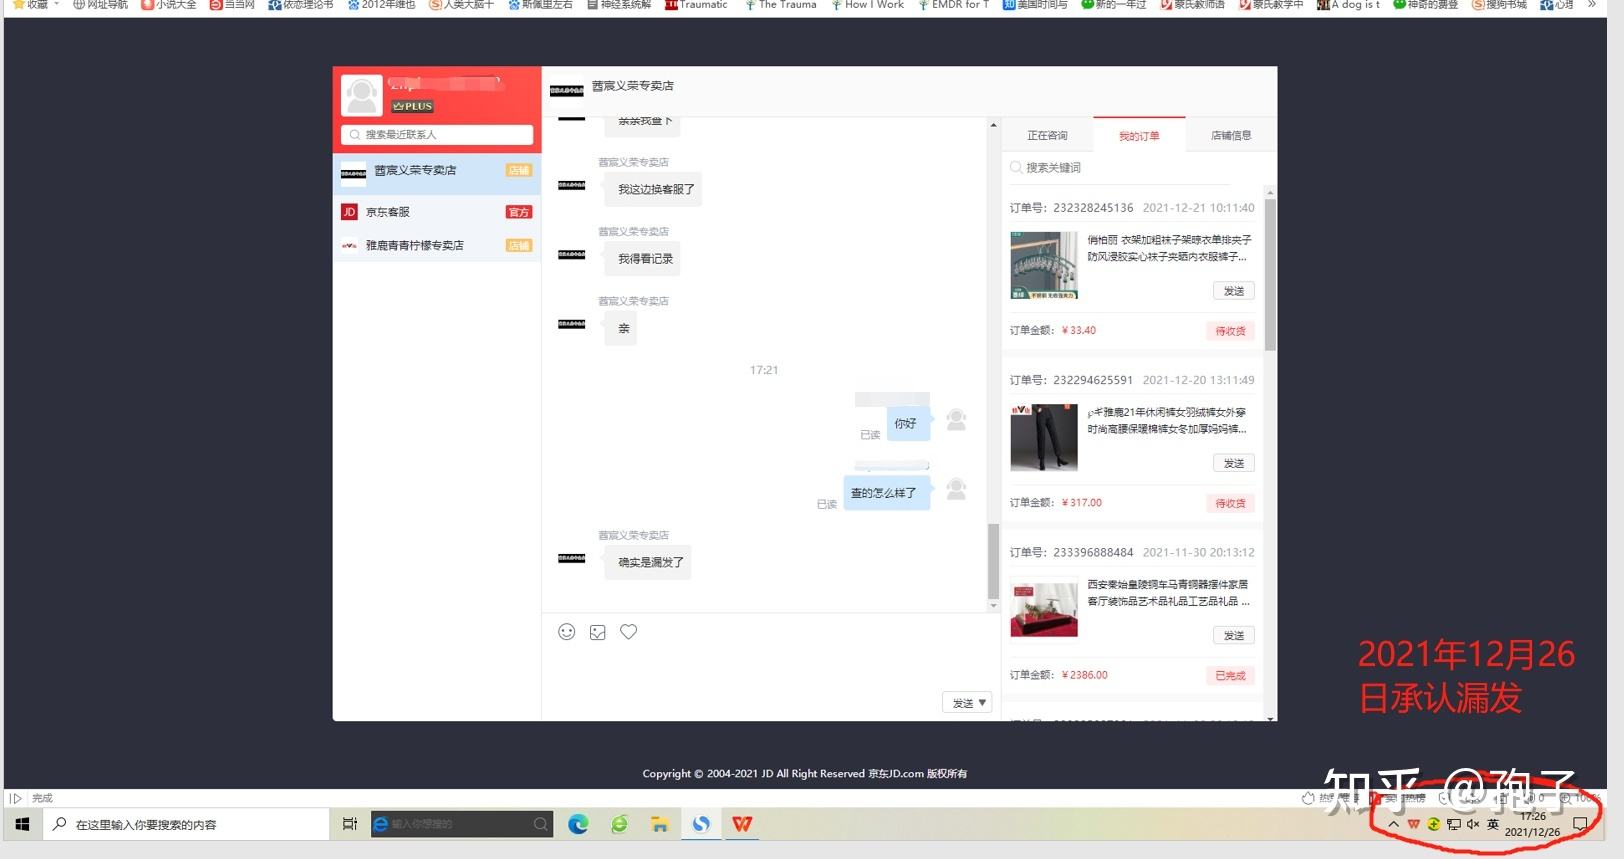
Task: Click the network tray icon
Action: (1453, 824)
